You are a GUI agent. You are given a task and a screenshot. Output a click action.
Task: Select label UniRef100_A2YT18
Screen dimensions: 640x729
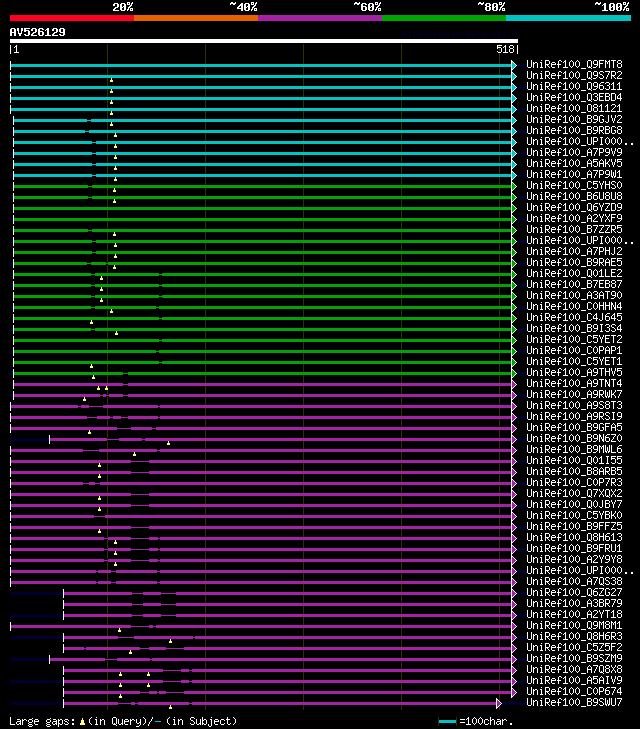[x=574, y=615]
